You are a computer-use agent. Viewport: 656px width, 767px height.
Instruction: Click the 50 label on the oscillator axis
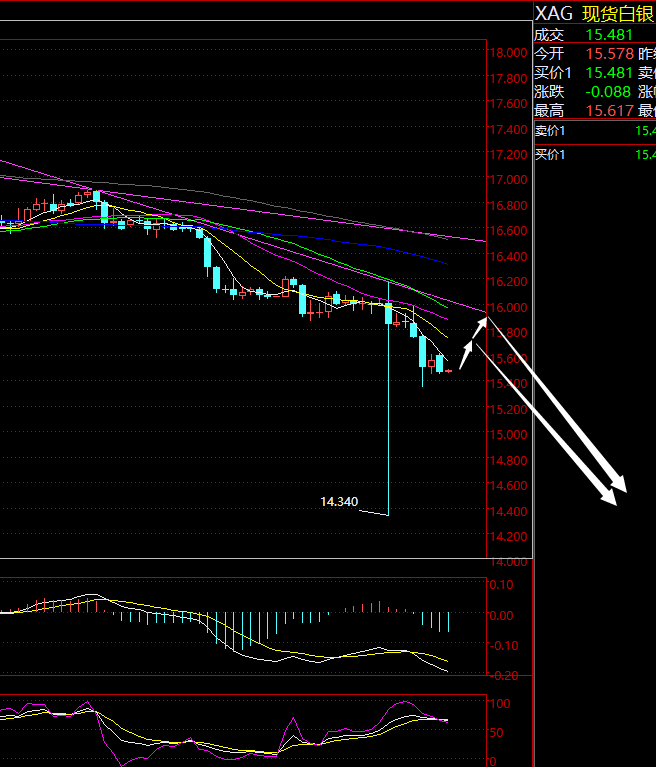[497, 733]
